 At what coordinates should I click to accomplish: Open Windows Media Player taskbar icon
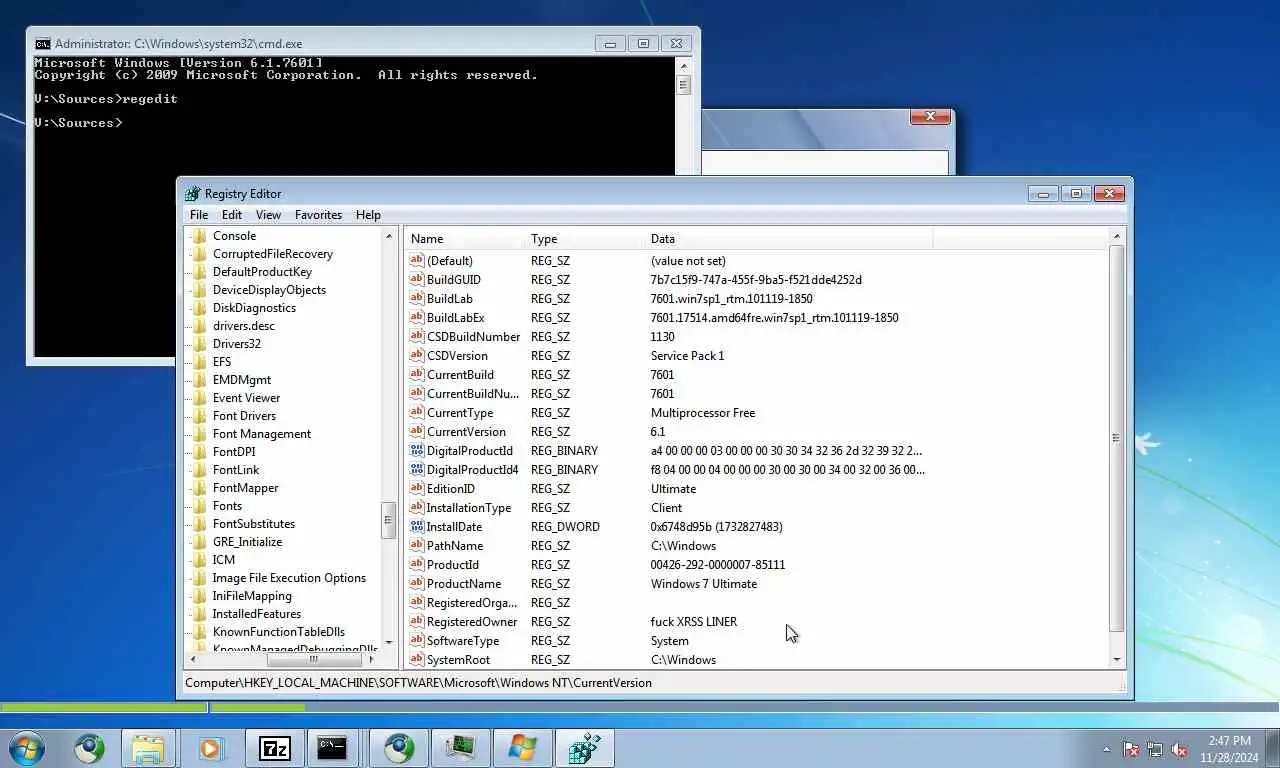(x=210, y=748)
